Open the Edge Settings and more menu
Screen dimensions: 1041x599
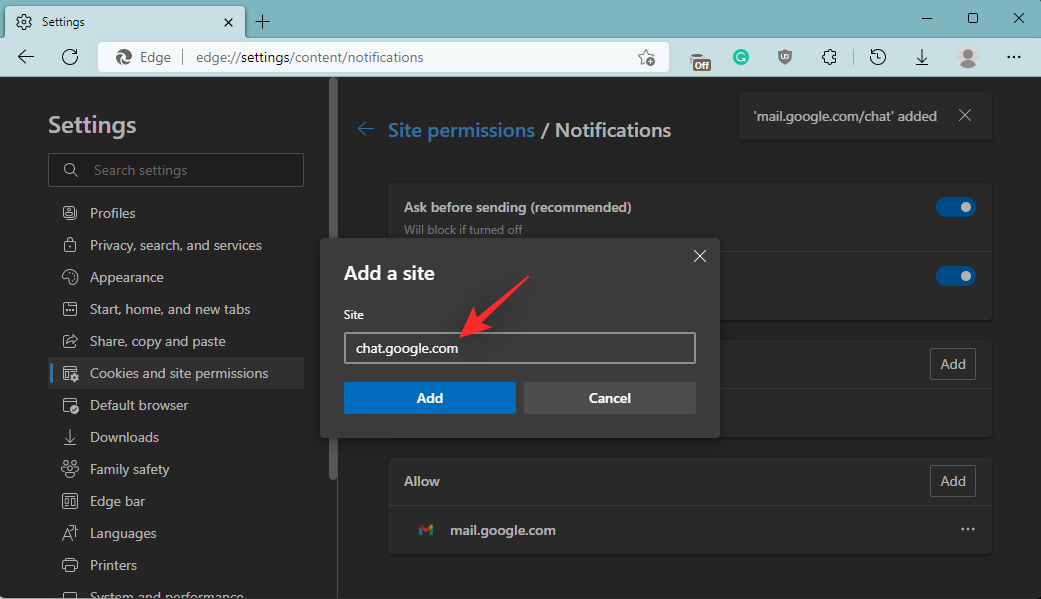(1013, 58)
